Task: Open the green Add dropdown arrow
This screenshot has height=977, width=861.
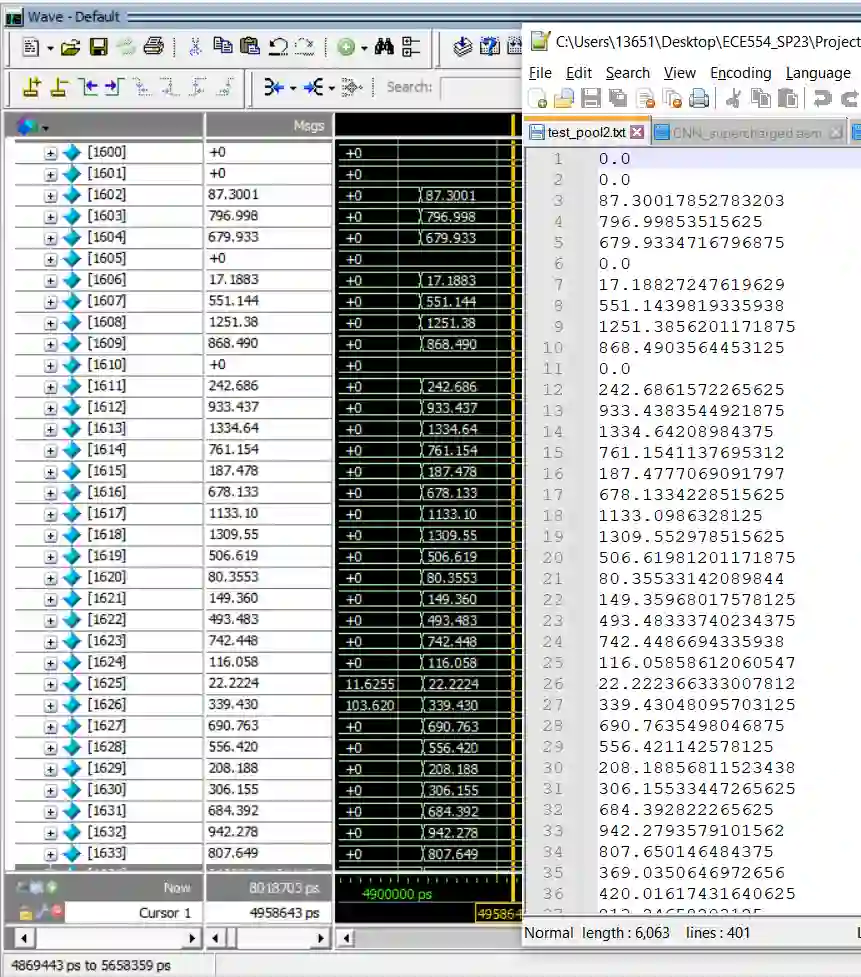Action: coord(364,48)
